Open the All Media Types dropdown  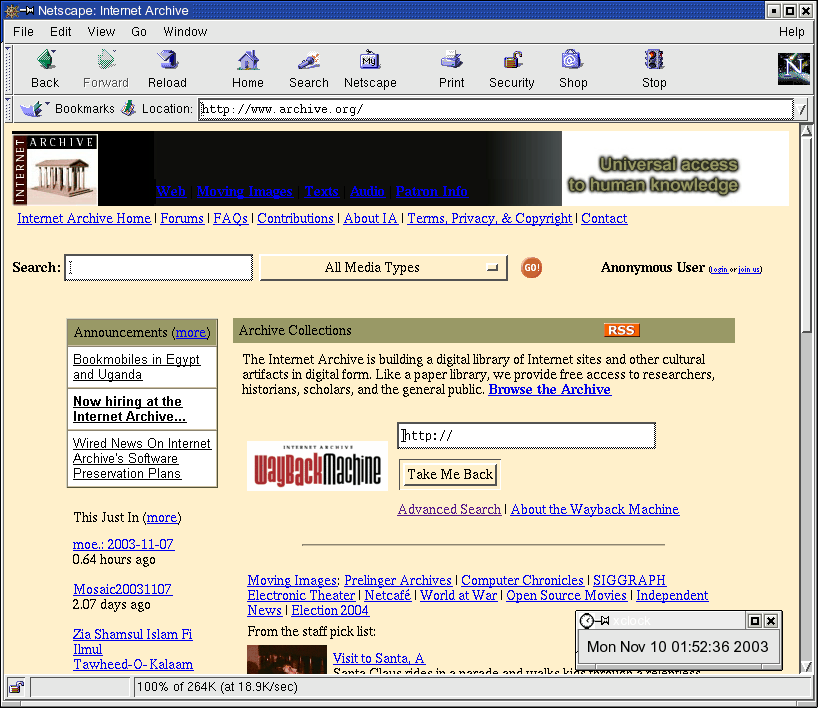(x=383, y=268)
